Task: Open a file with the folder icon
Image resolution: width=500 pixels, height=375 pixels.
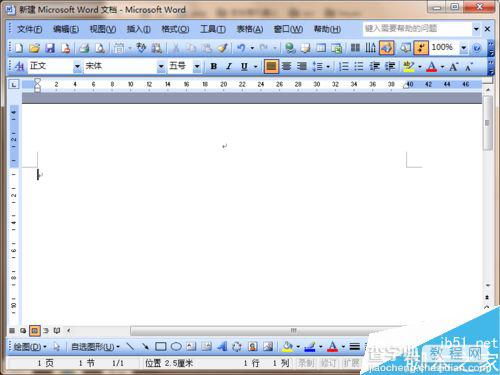Action: point(34,48)
